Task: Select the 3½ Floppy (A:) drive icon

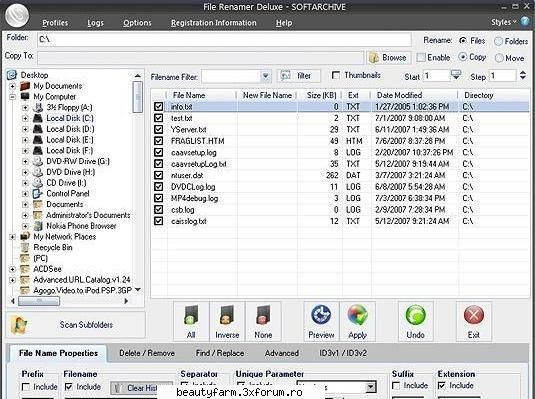Action: tap(38, 108)
